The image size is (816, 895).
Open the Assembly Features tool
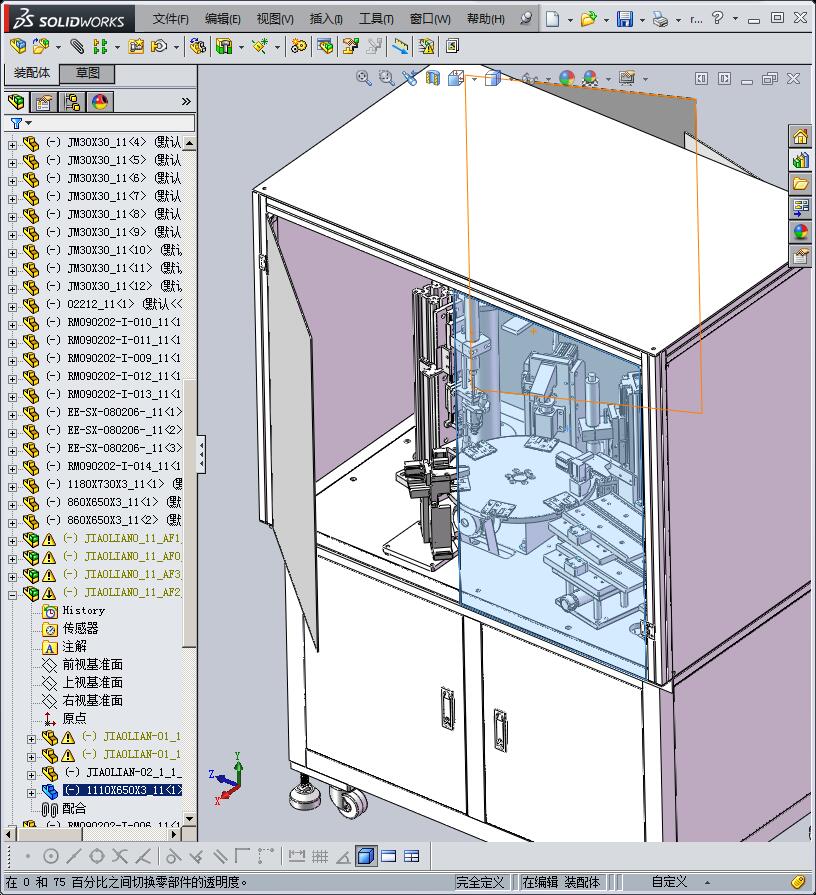224,46
